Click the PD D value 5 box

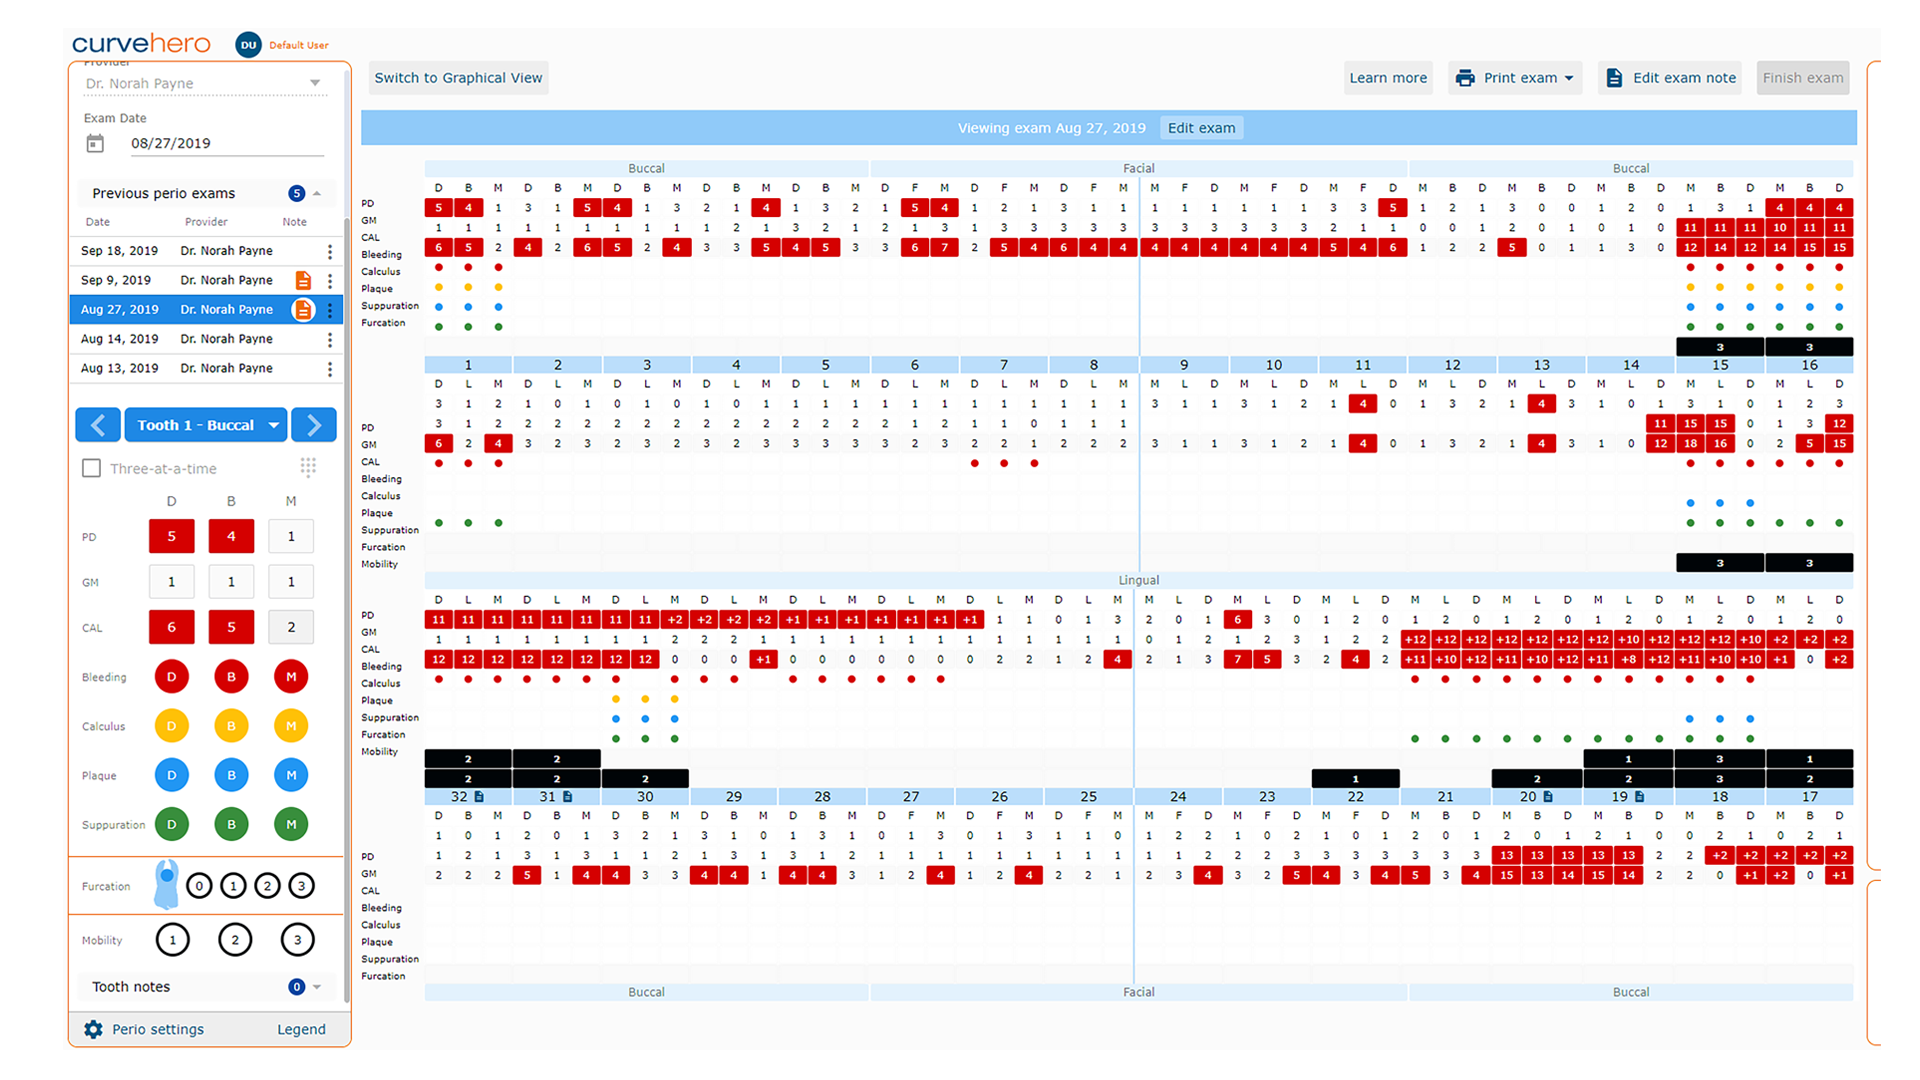(x=172, y=536)
